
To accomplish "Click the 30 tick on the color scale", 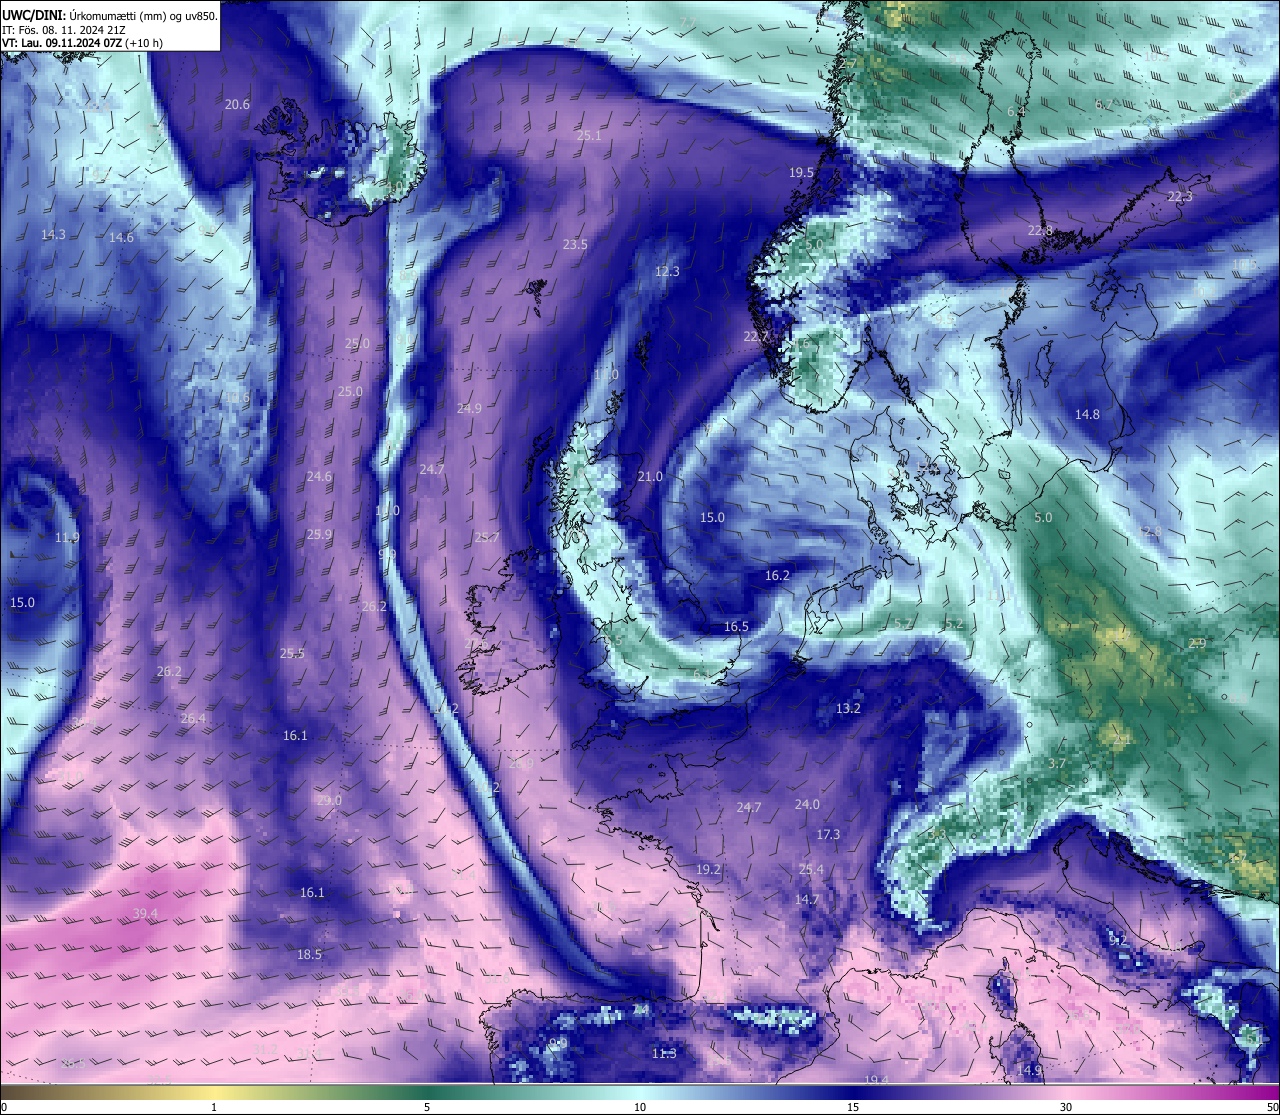I will point(1066,1106).
